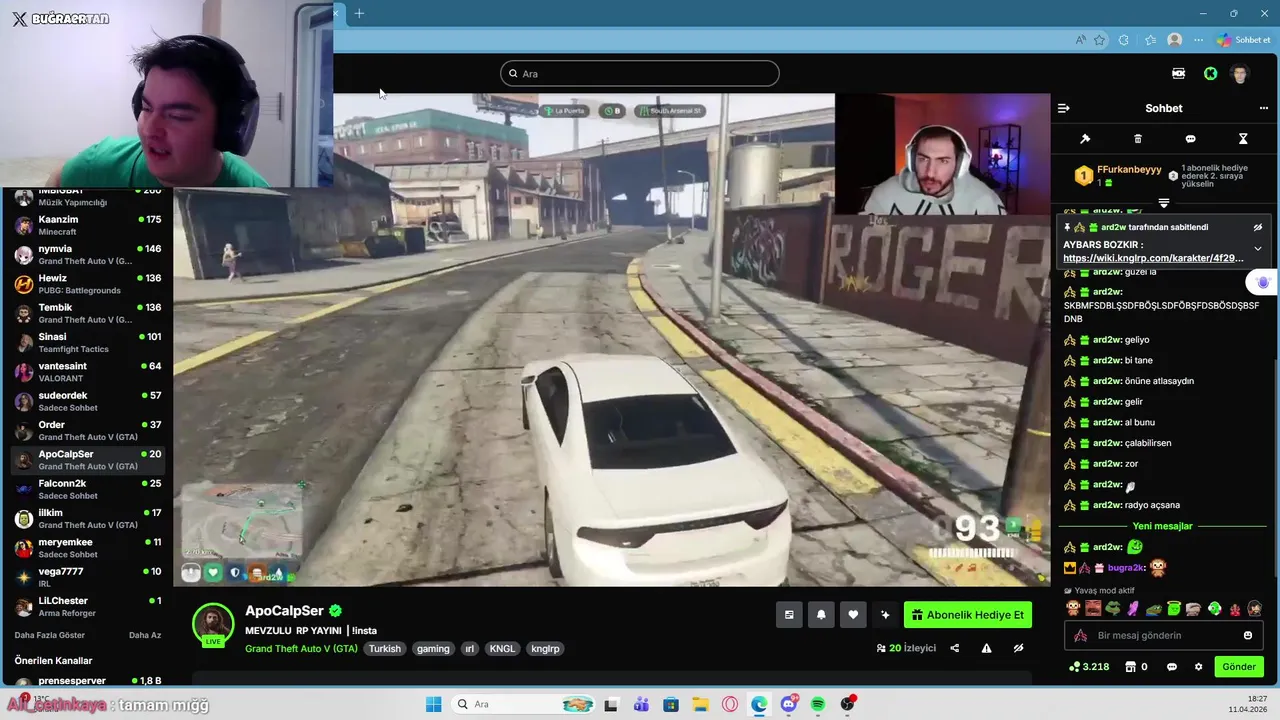
Task: Open Hewiz channel in sidebar
Action: tap(86, 284)
